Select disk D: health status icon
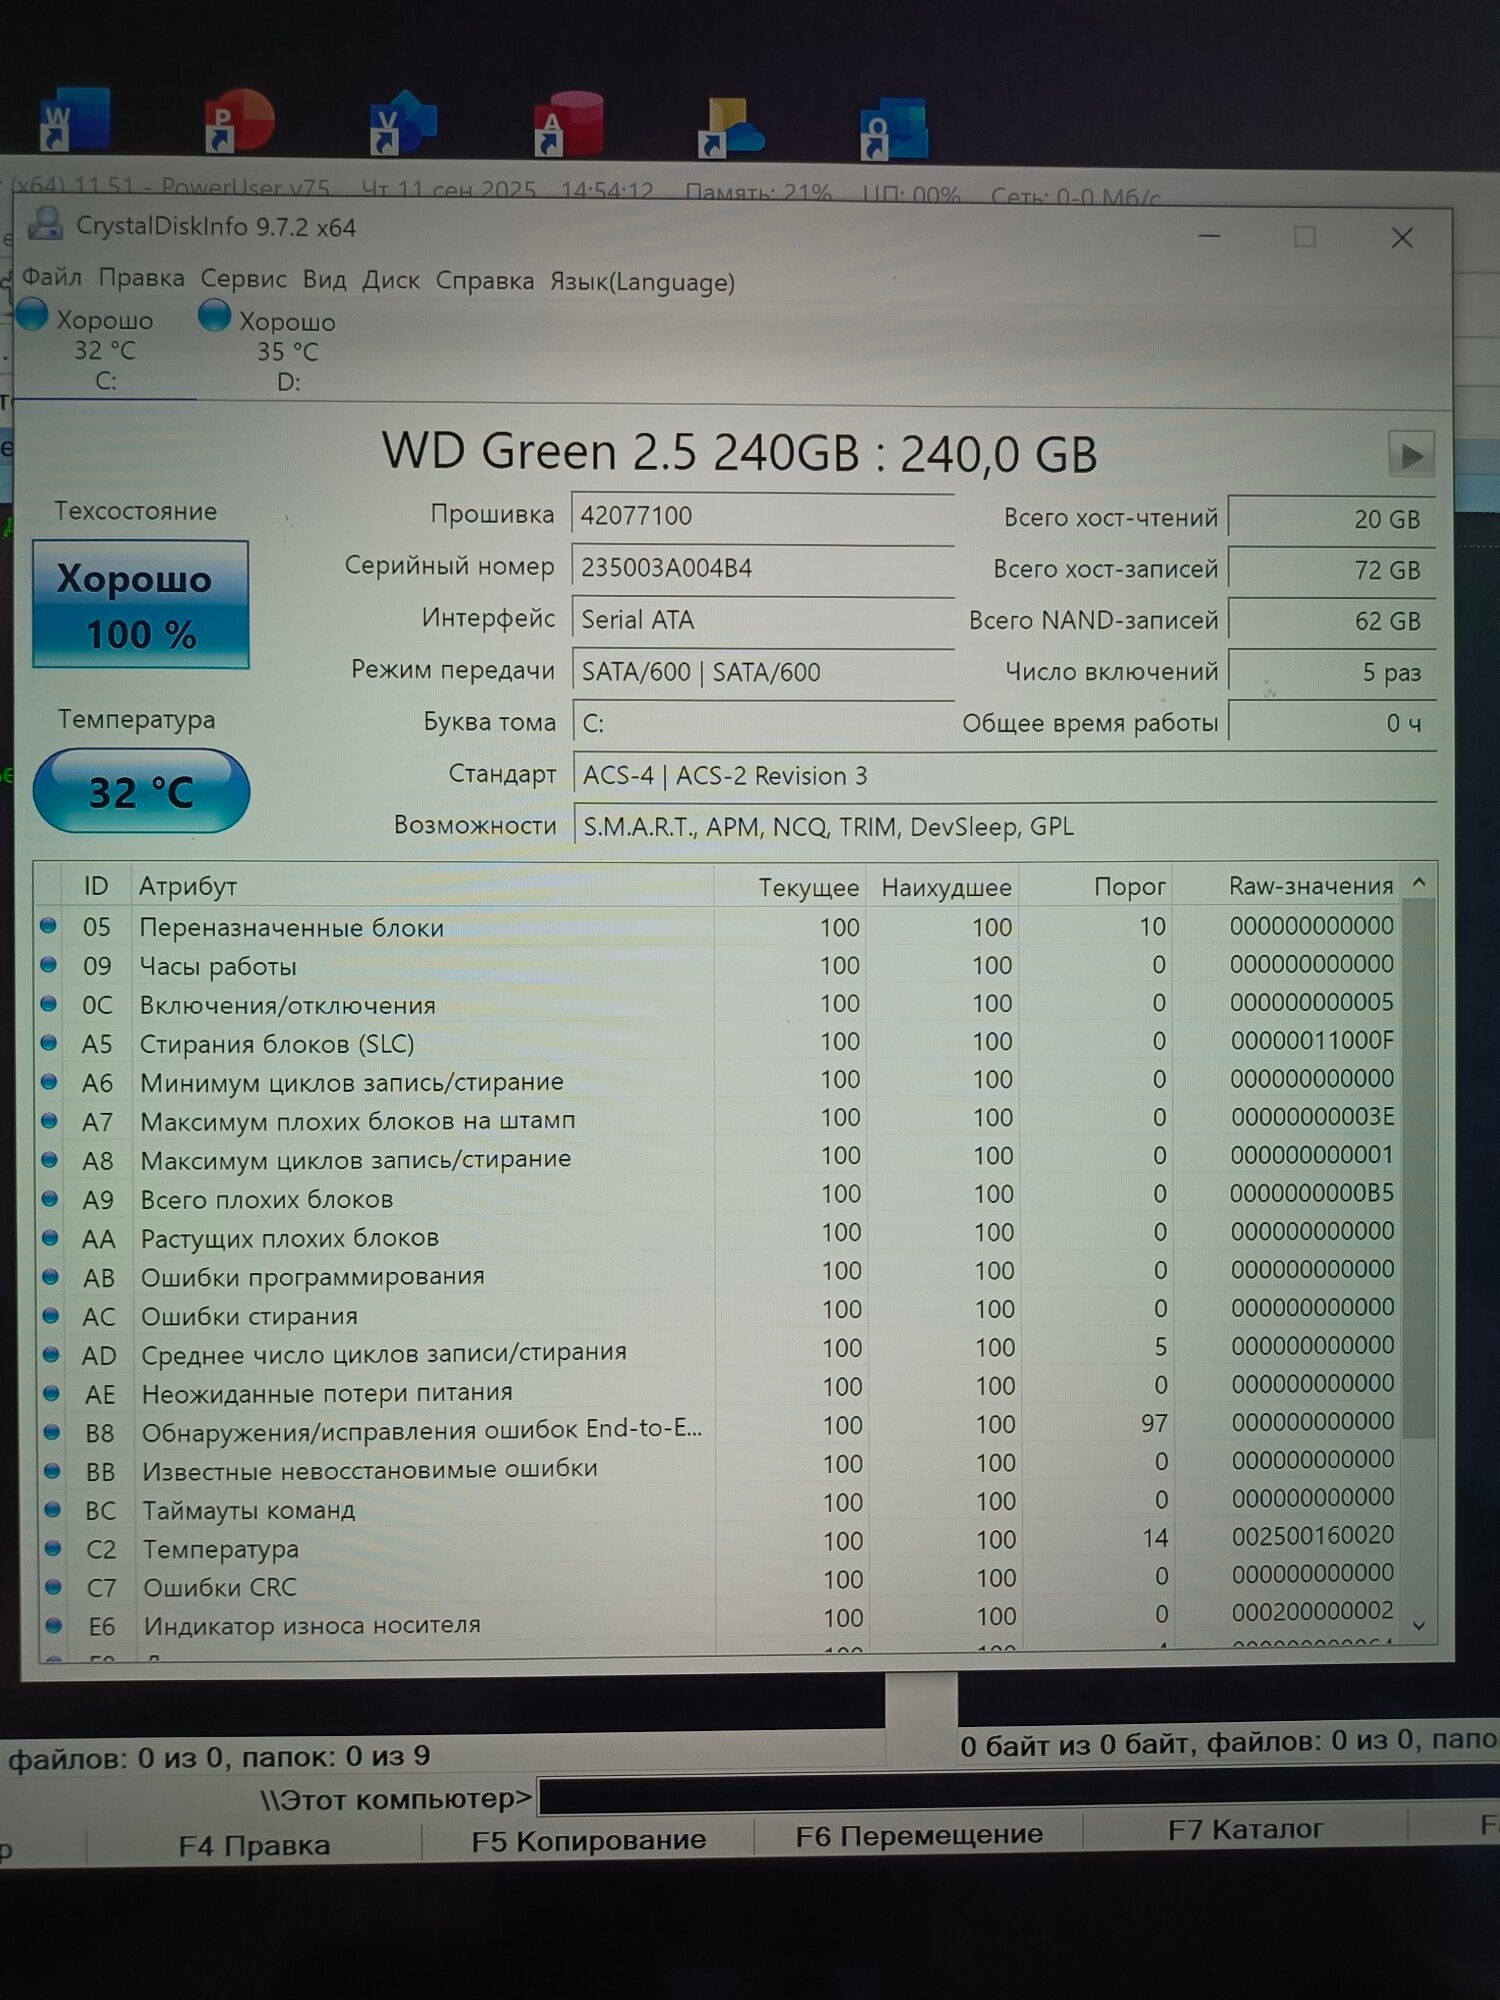Image resolution: width=1500 pixels, height=2000 pixels. (214, 315)
